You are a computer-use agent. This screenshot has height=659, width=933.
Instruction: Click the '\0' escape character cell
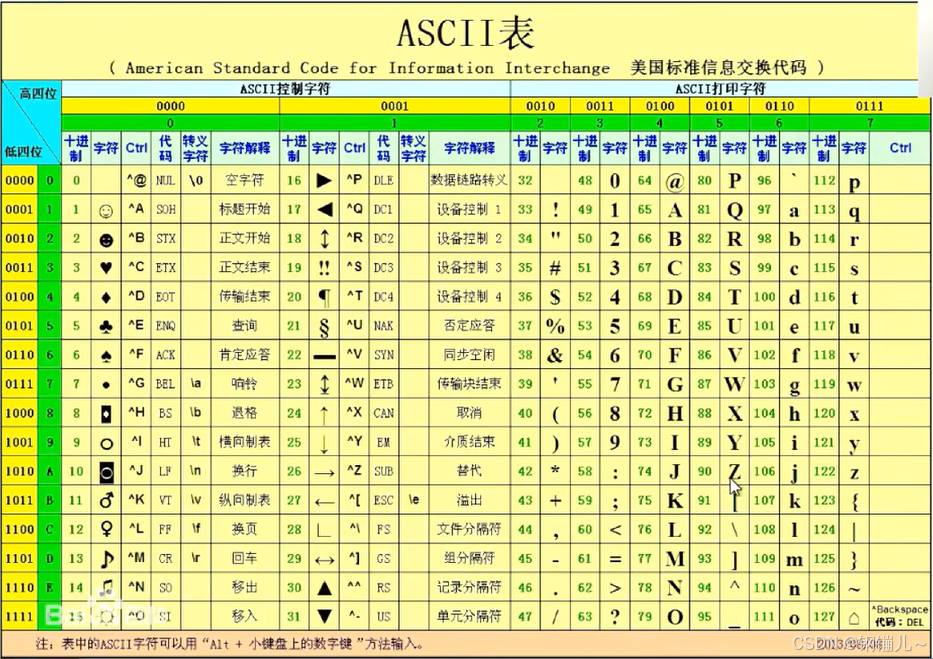[196, 180]
